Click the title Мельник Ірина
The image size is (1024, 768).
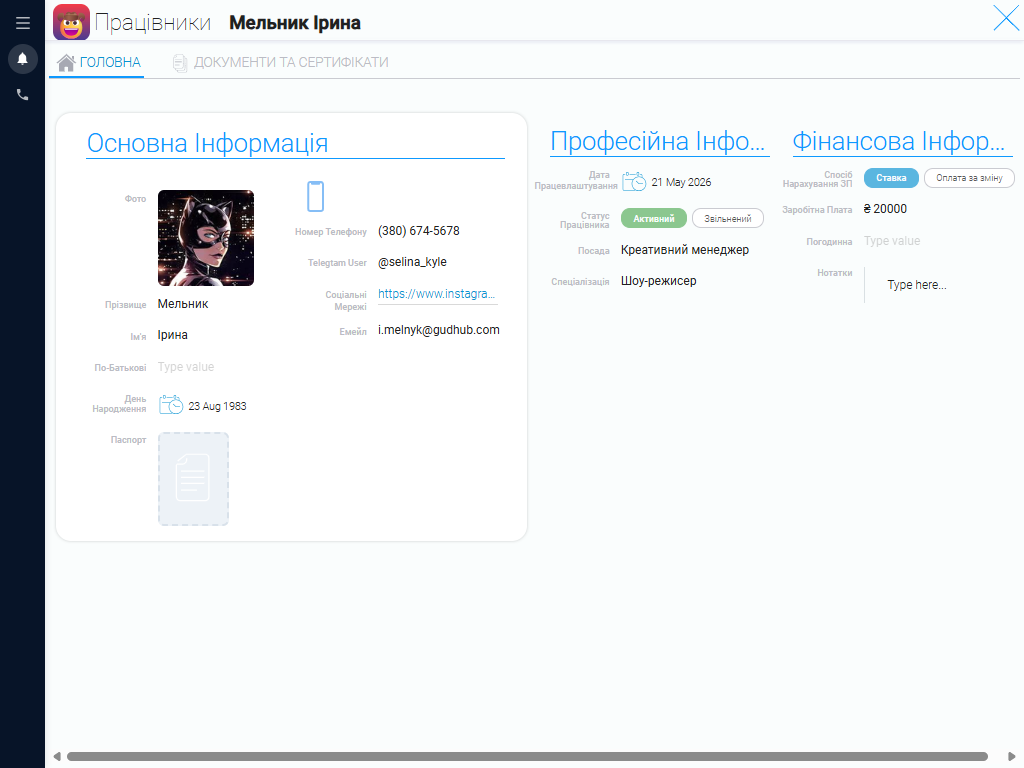click(x=295, y=23)
